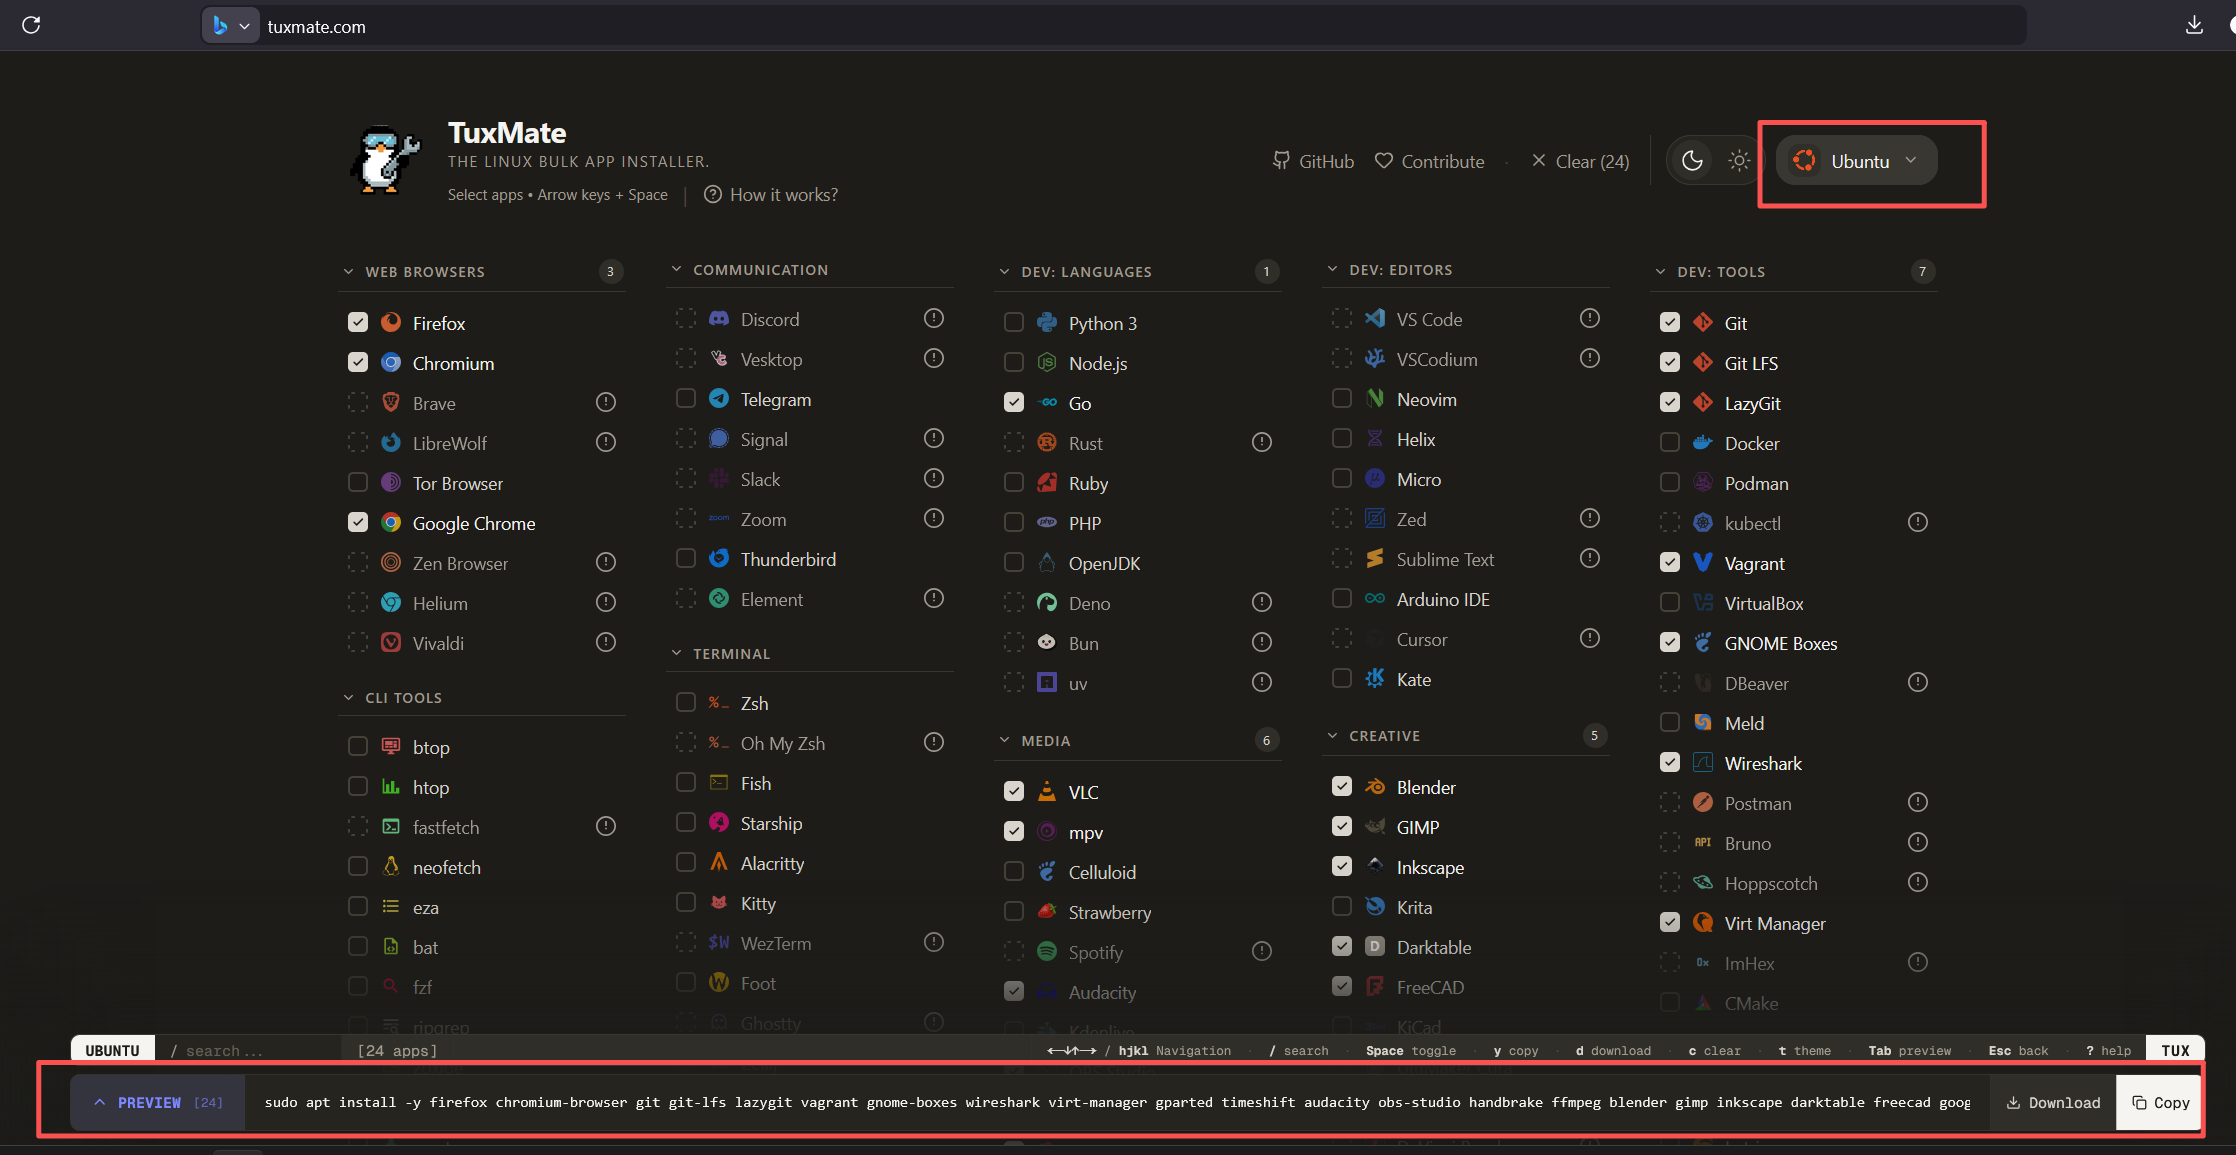The width and height of the screenshot is (2236, 1155).
Task: Click the Docker whale icon
Action: 1703,443
